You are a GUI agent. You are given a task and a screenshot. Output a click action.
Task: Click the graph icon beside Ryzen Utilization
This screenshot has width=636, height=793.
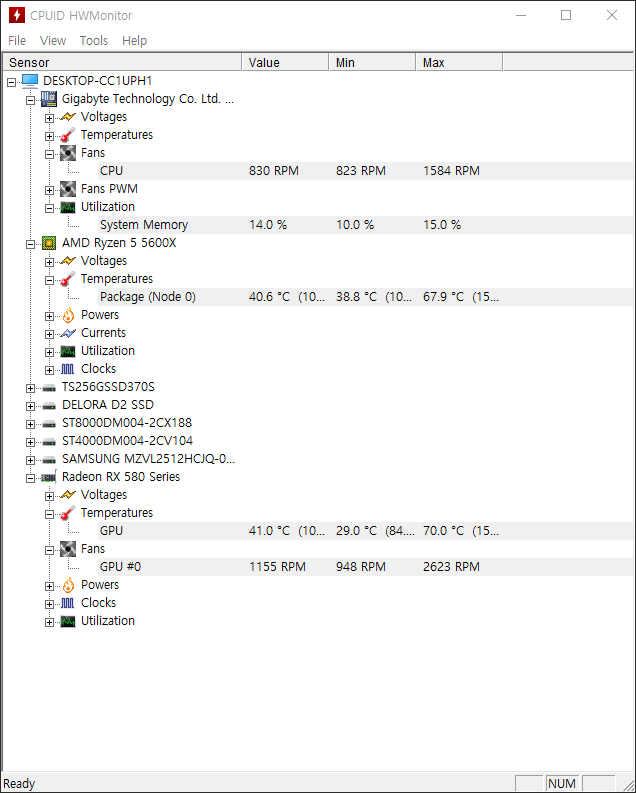(x=68, y=351)
